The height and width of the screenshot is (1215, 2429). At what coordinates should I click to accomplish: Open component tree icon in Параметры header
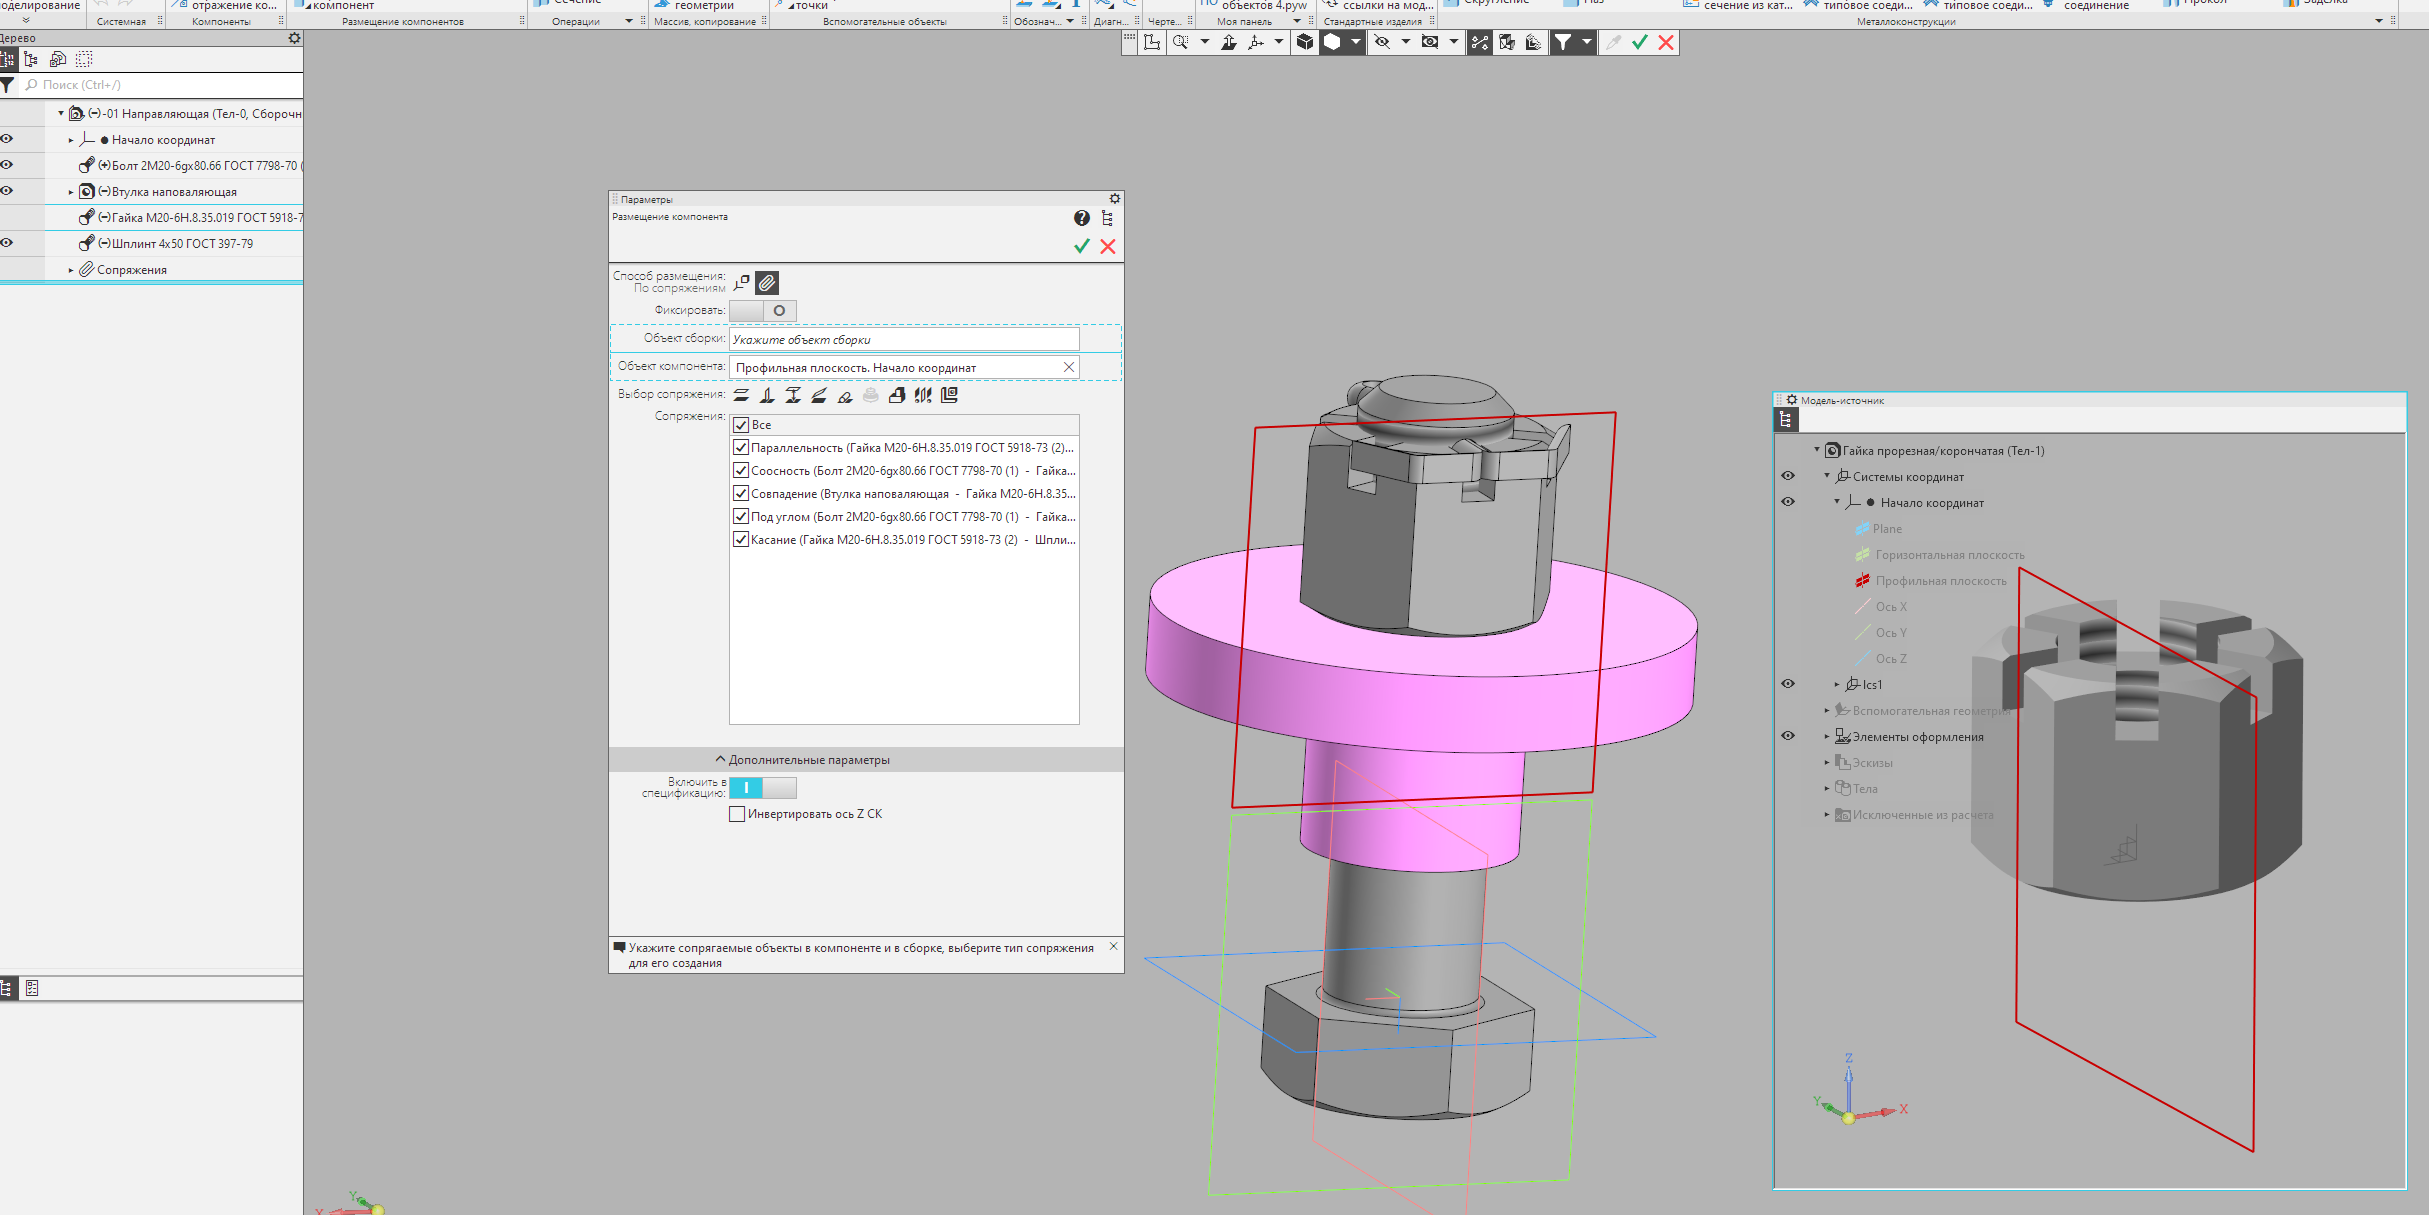coord(1107,218)
